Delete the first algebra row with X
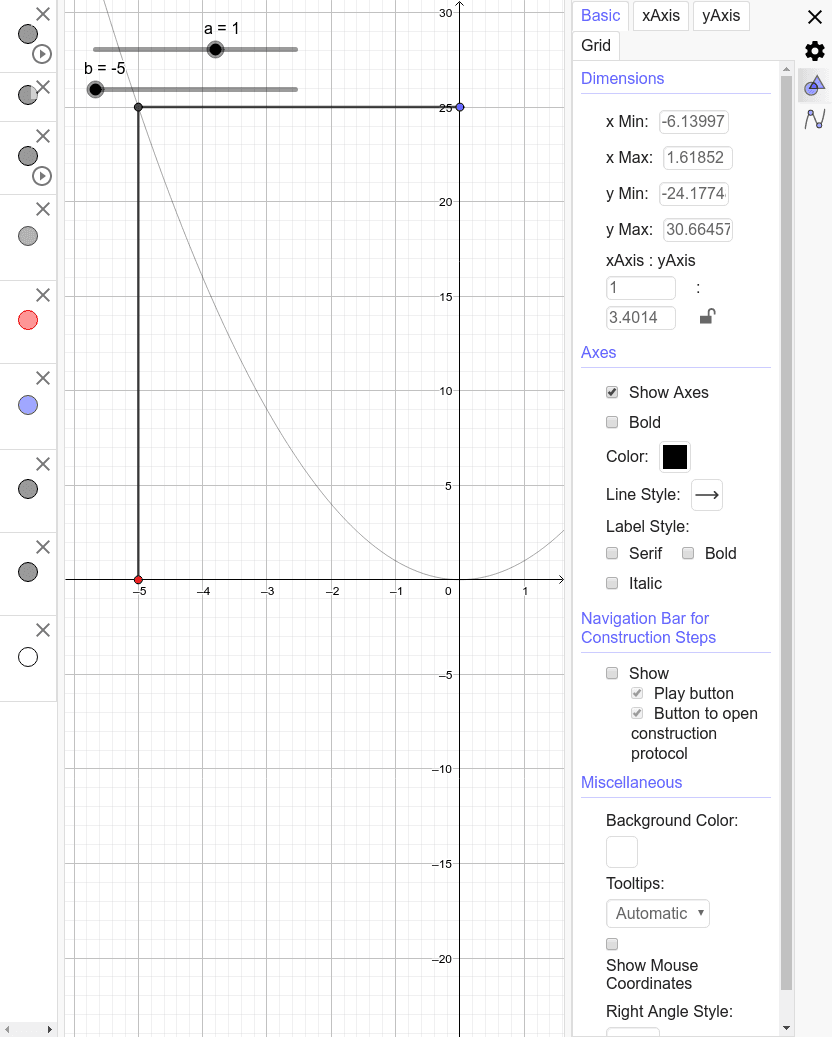The image size is (834, 1039). tap(43, 14)
